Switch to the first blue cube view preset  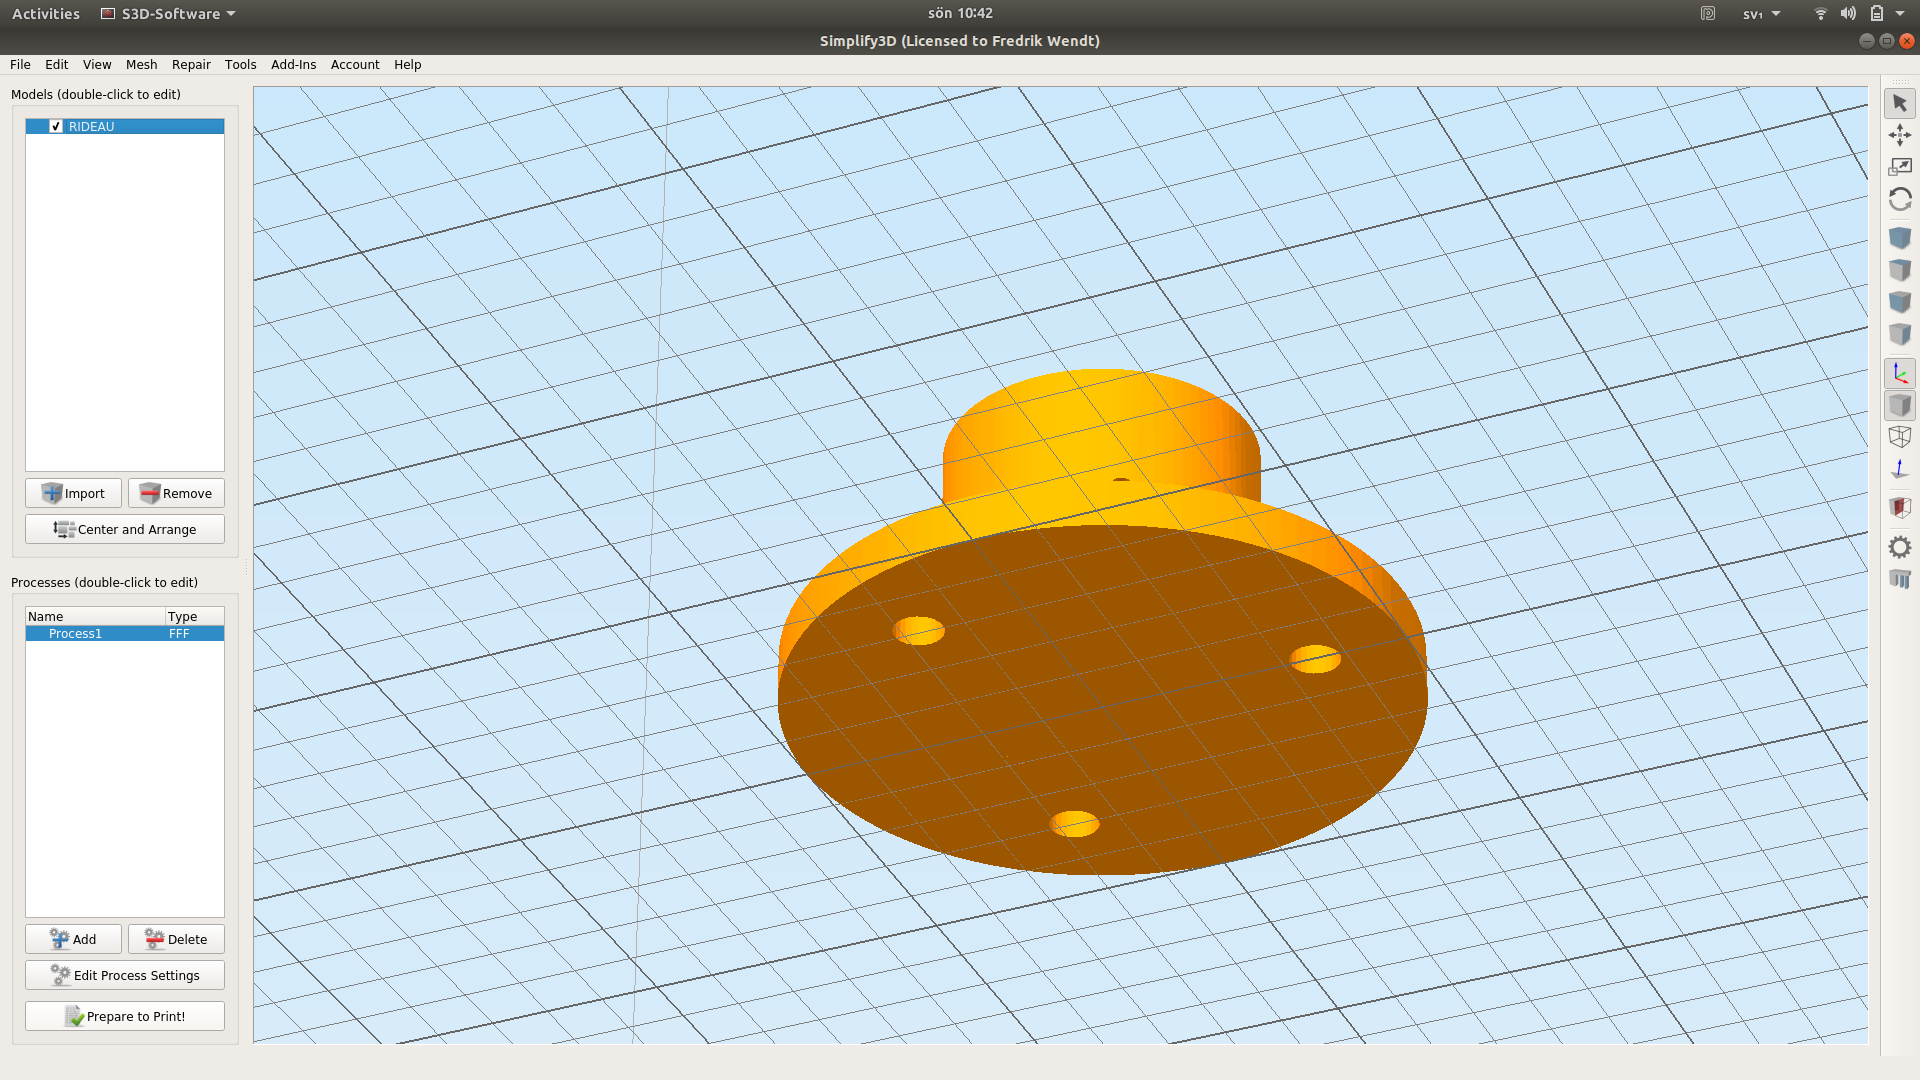tap(1900, 238)
